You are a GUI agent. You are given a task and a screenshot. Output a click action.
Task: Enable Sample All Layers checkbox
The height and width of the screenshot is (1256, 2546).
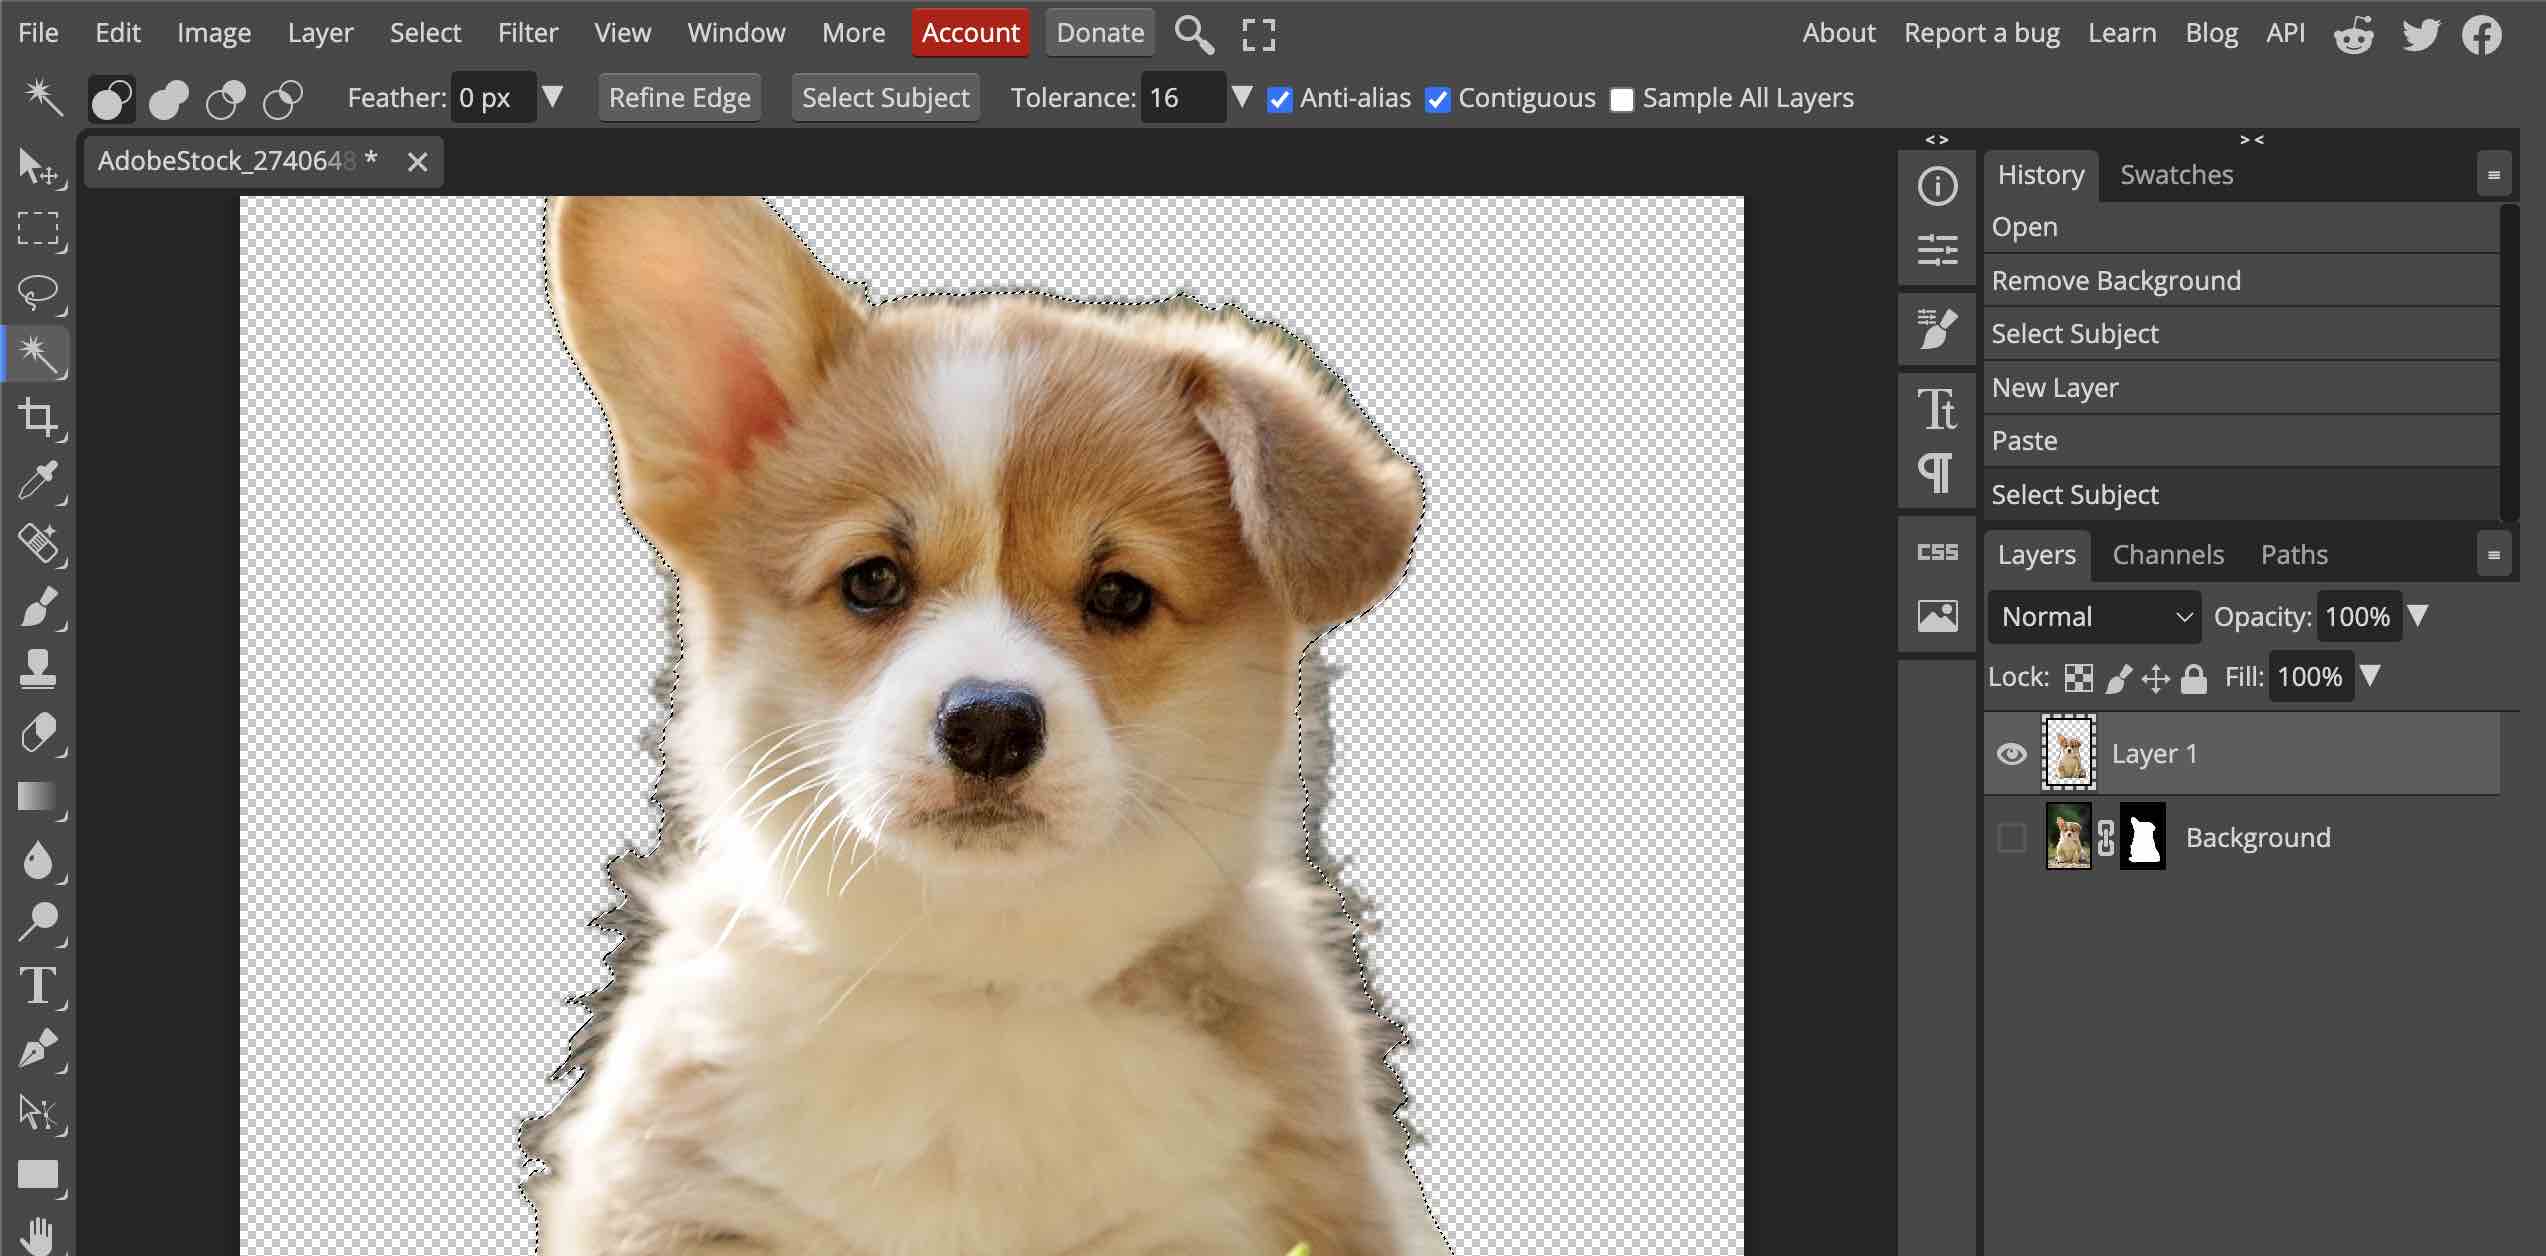click(1621, 99)
